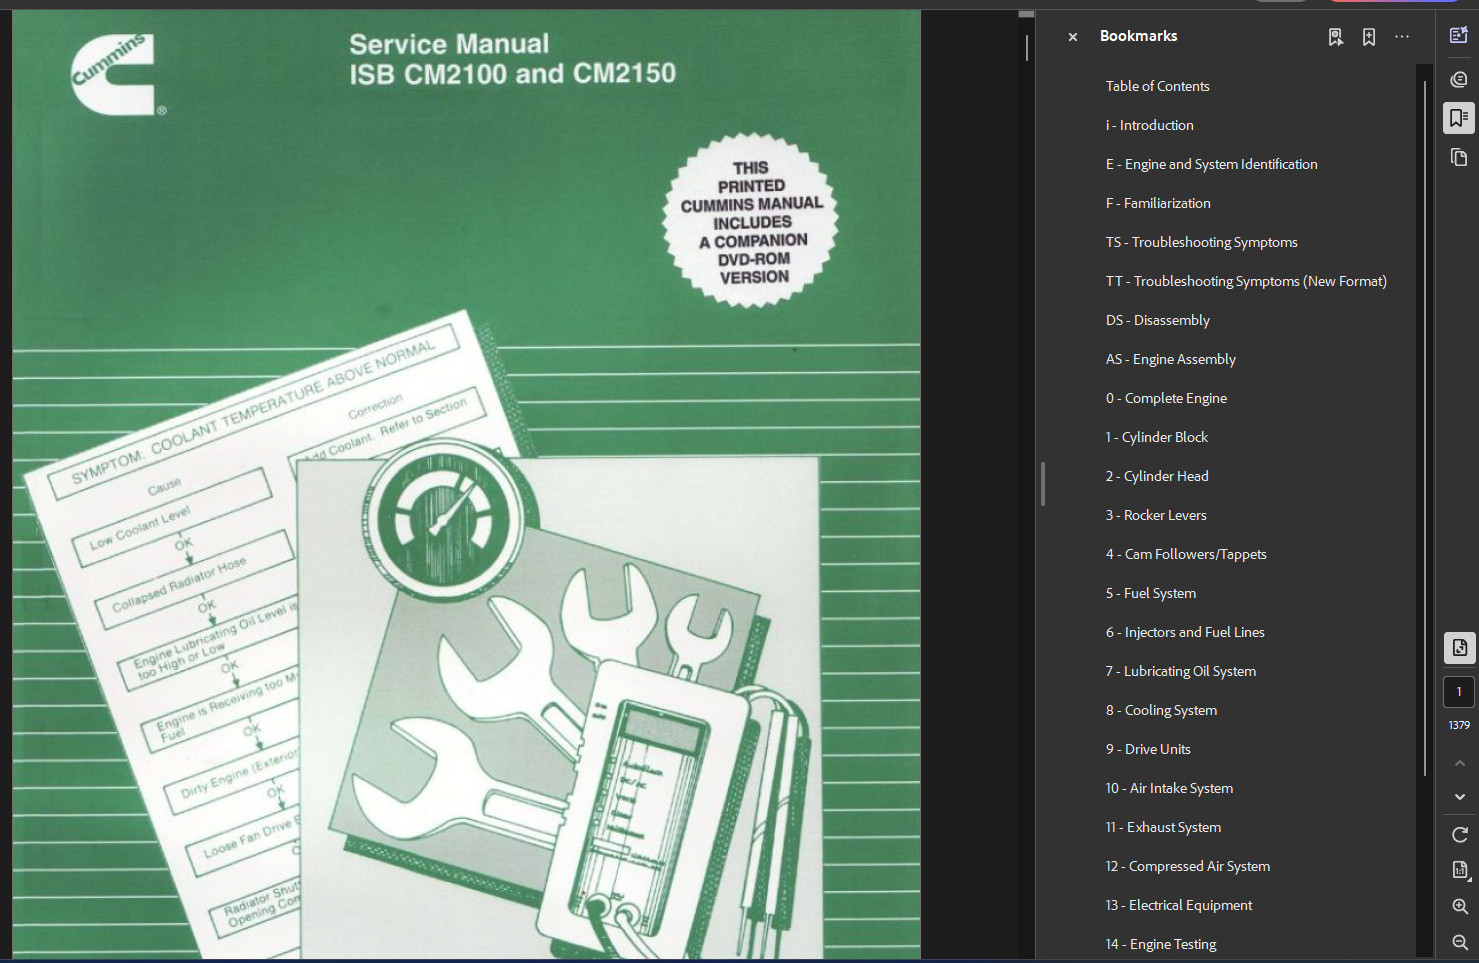Viewport: 1479px width, 963px height.
Task: Open the 9 - Drive Units bookmark
Action: tap(1148, 749)
